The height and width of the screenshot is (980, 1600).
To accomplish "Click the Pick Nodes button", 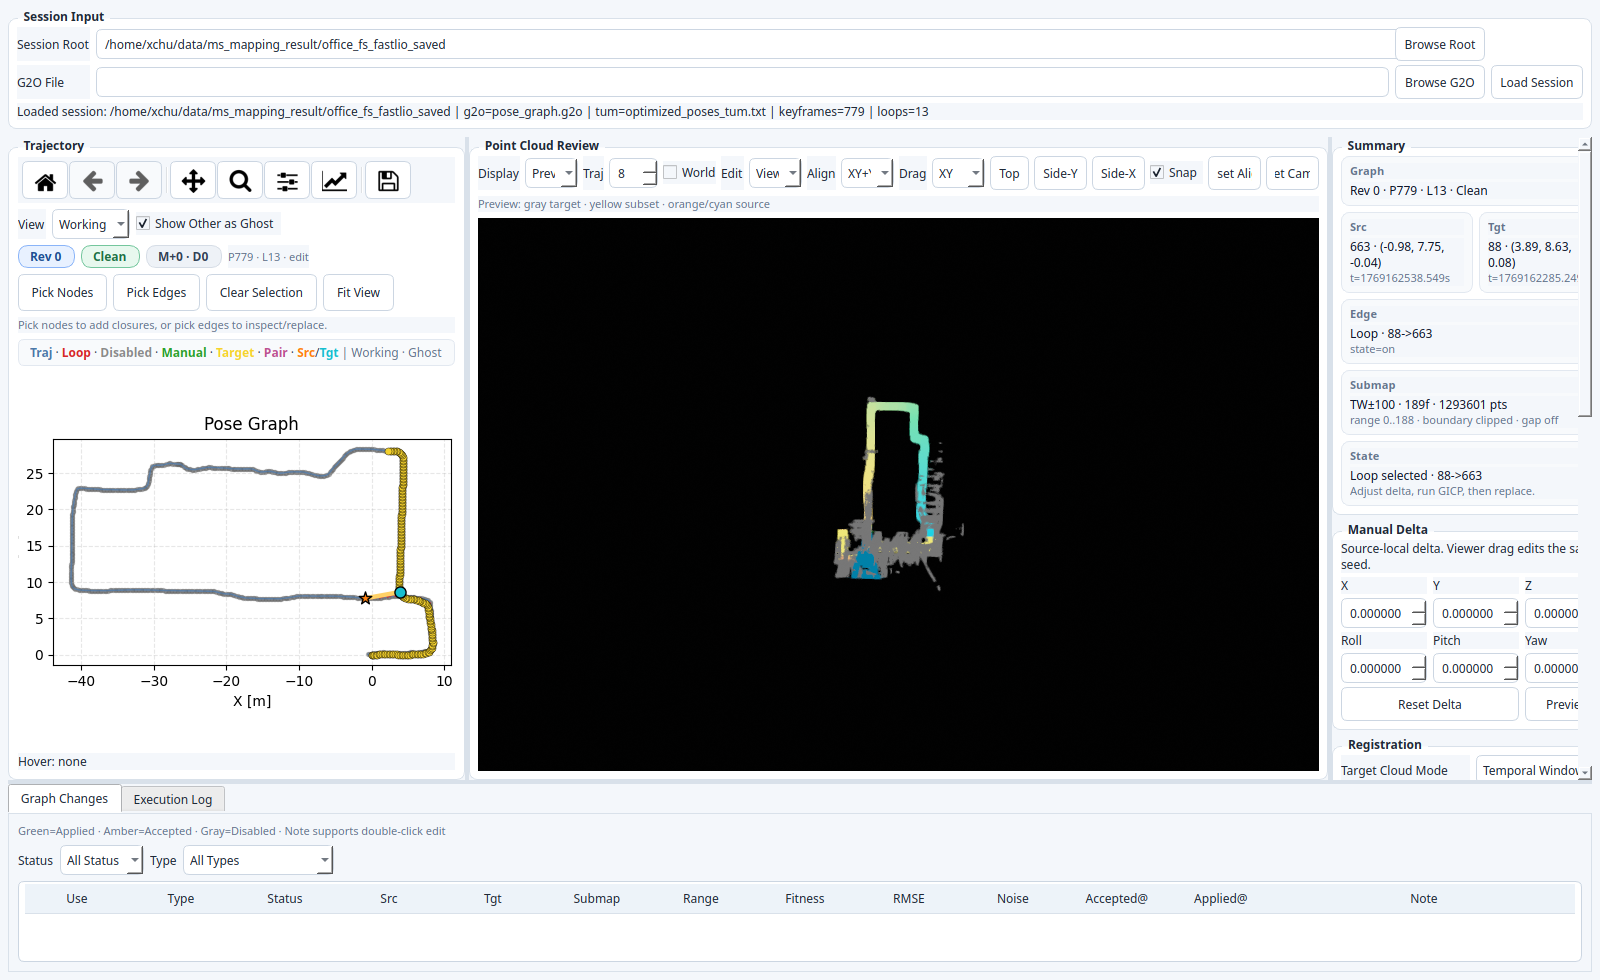I will pyautogui.click(x=62, y=292).
